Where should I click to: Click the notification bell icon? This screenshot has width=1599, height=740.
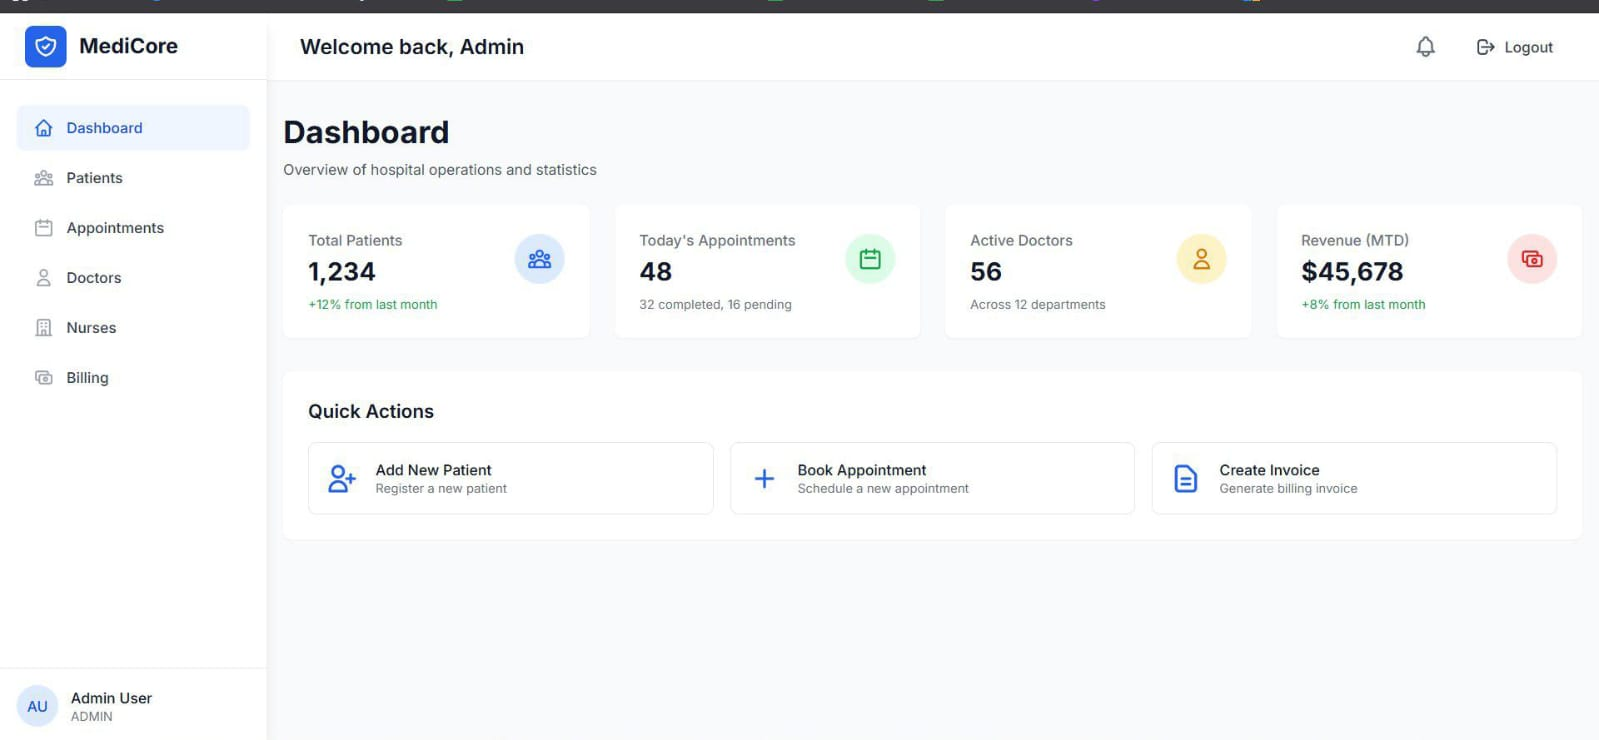coord(1425,47)
